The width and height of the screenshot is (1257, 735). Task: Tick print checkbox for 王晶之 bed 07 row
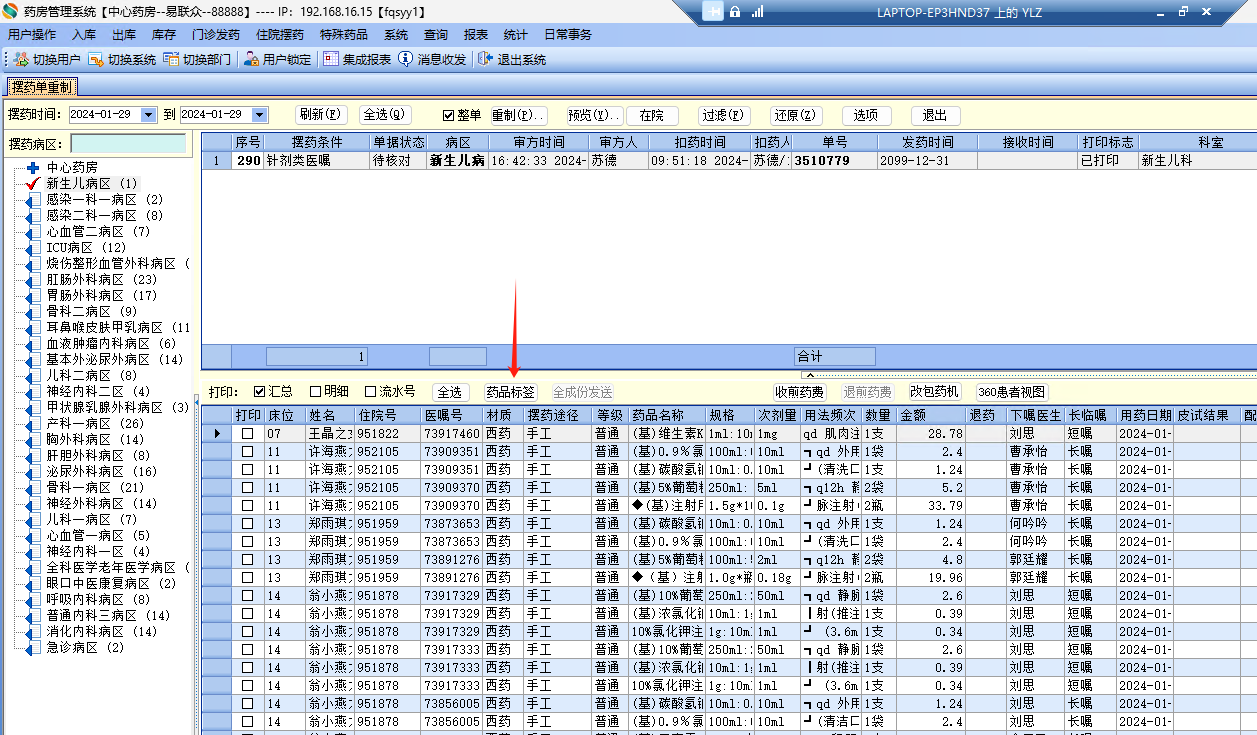coord(247,434)
